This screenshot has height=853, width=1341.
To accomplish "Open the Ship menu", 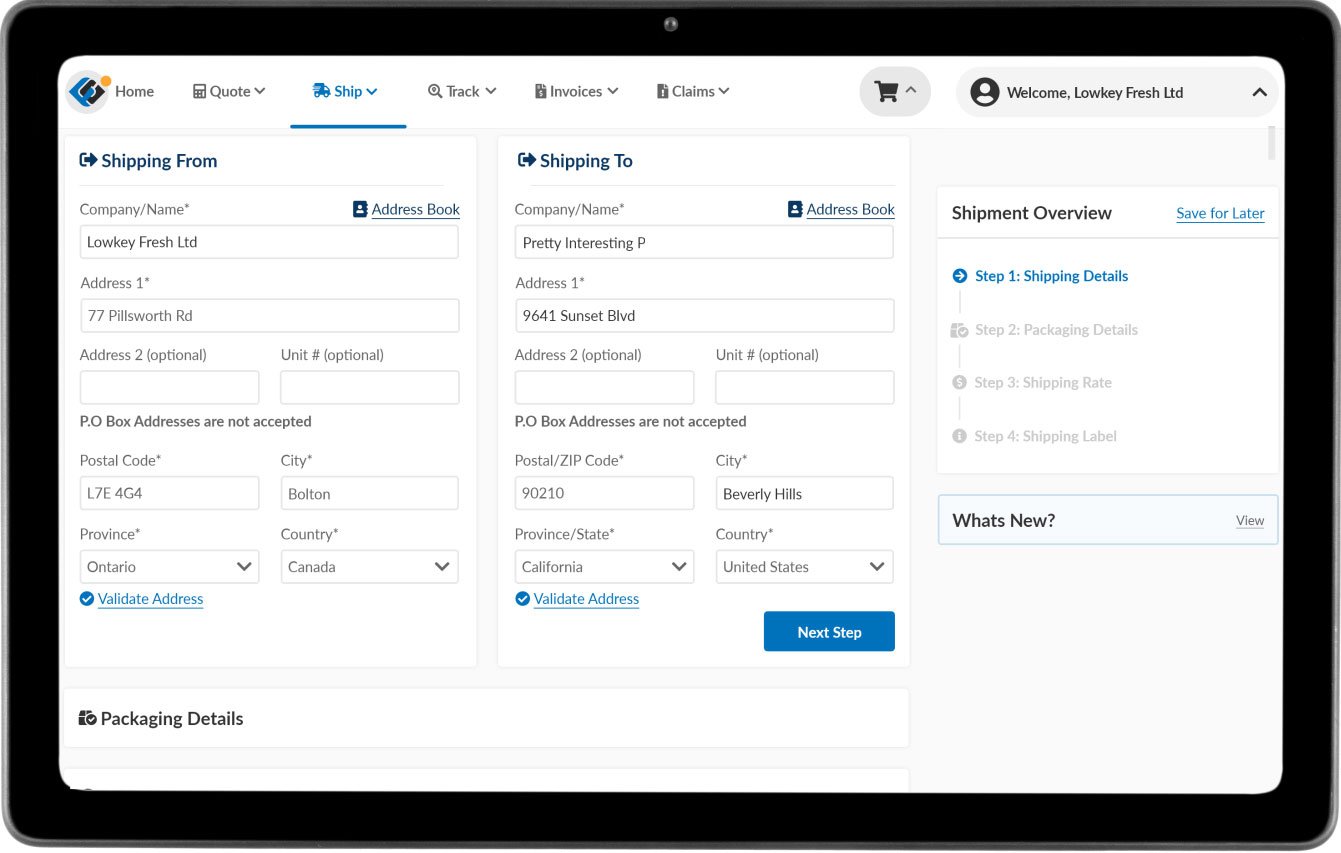I will [345, 91].
